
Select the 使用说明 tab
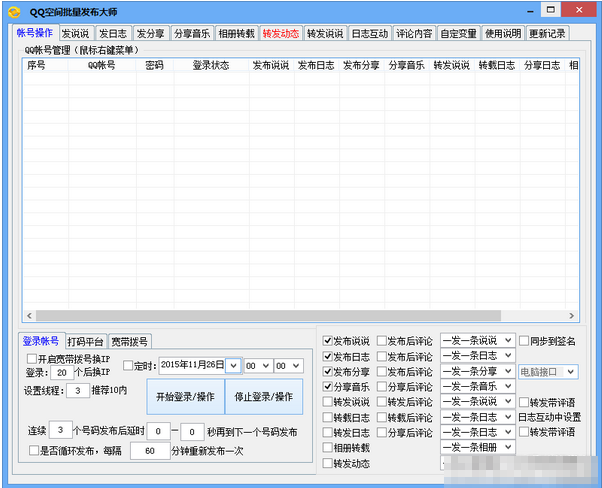click(503, 33)
